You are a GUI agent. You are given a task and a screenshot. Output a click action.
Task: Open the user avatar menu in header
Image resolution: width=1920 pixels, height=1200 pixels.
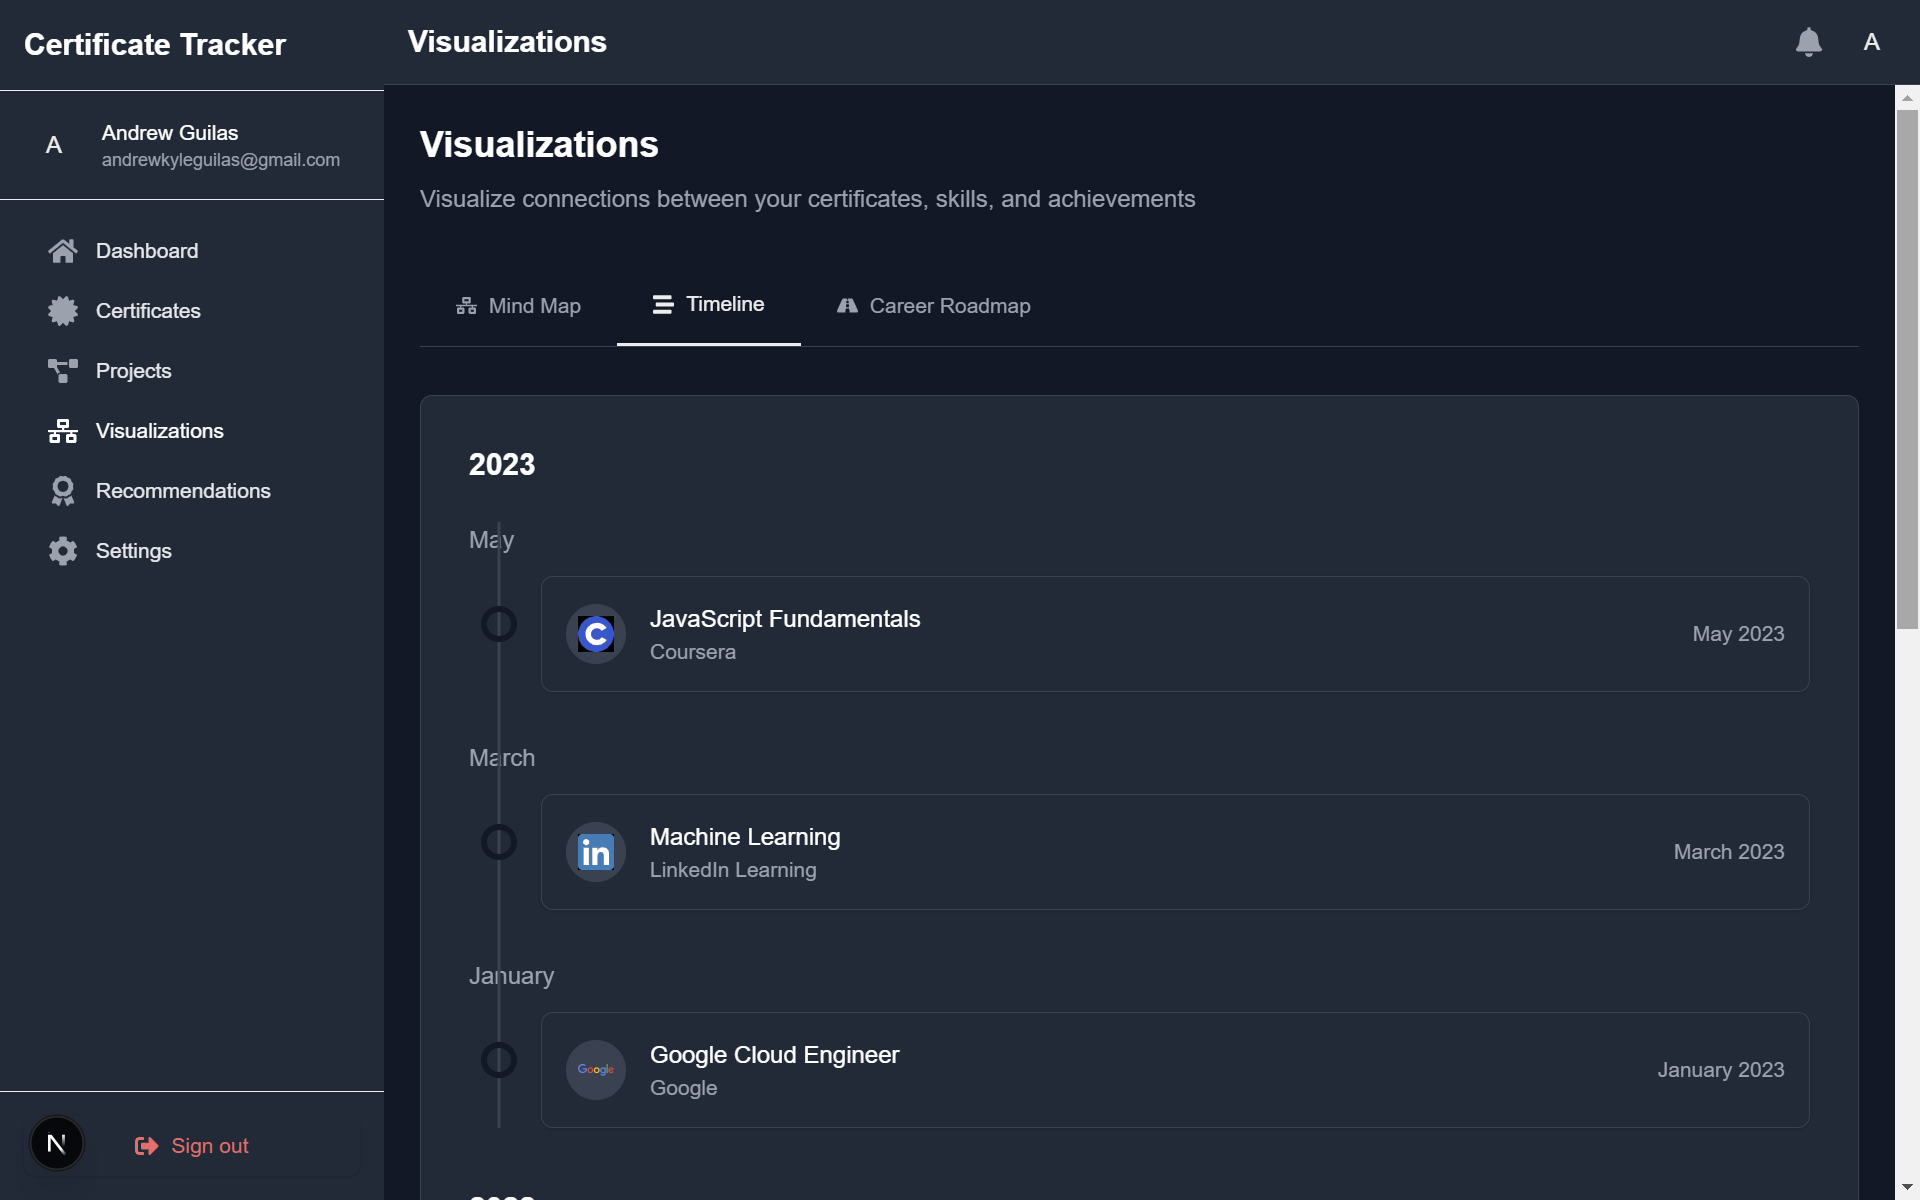(x=1871, y=42)
